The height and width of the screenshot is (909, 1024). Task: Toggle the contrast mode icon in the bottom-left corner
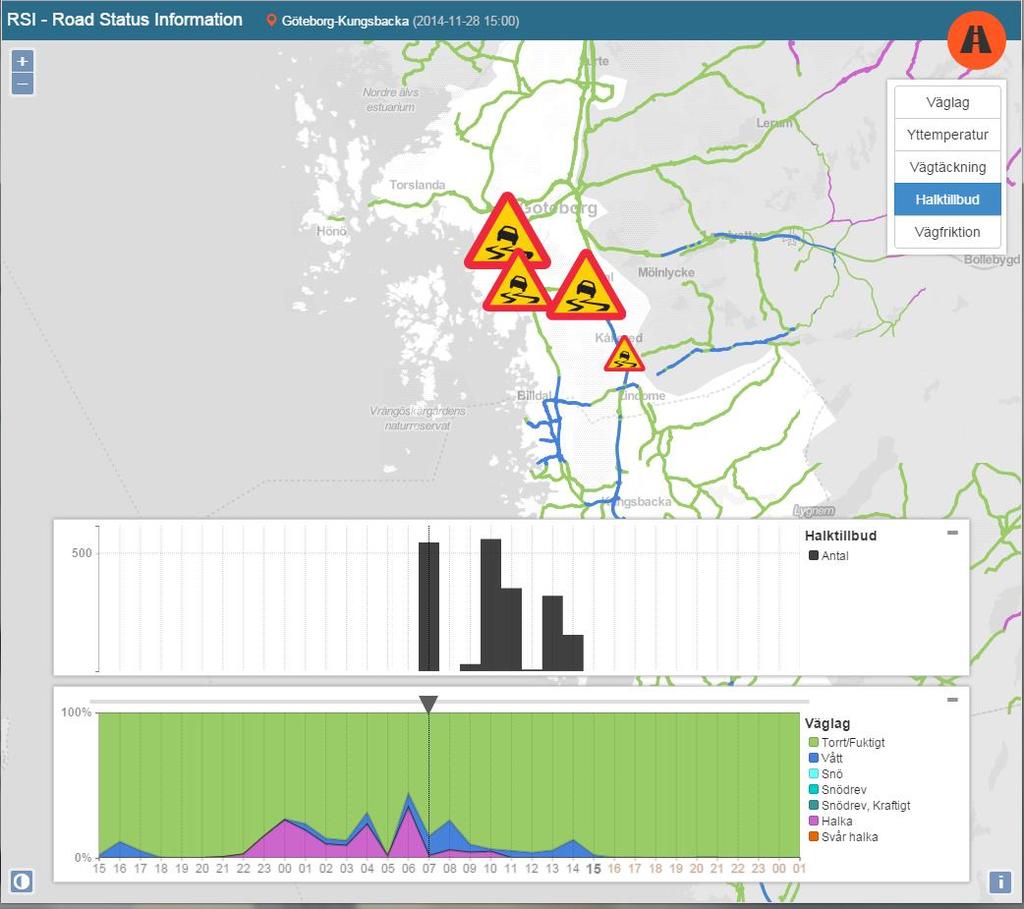[22, 882]
